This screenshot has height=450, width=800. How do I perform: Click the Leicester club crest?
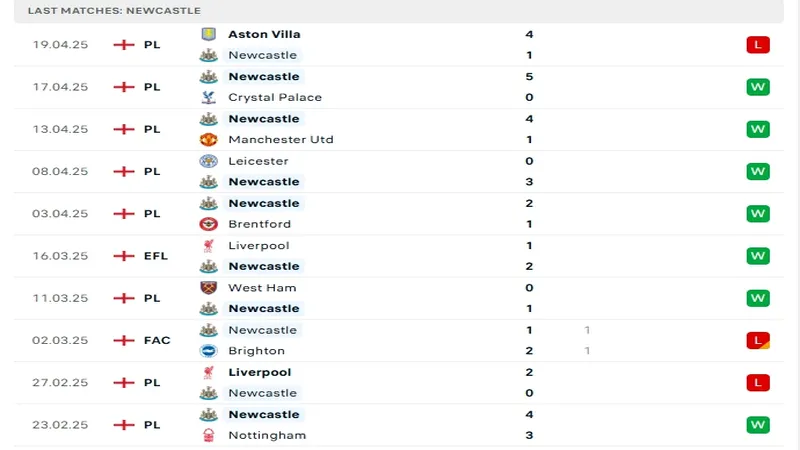point(208,161)
